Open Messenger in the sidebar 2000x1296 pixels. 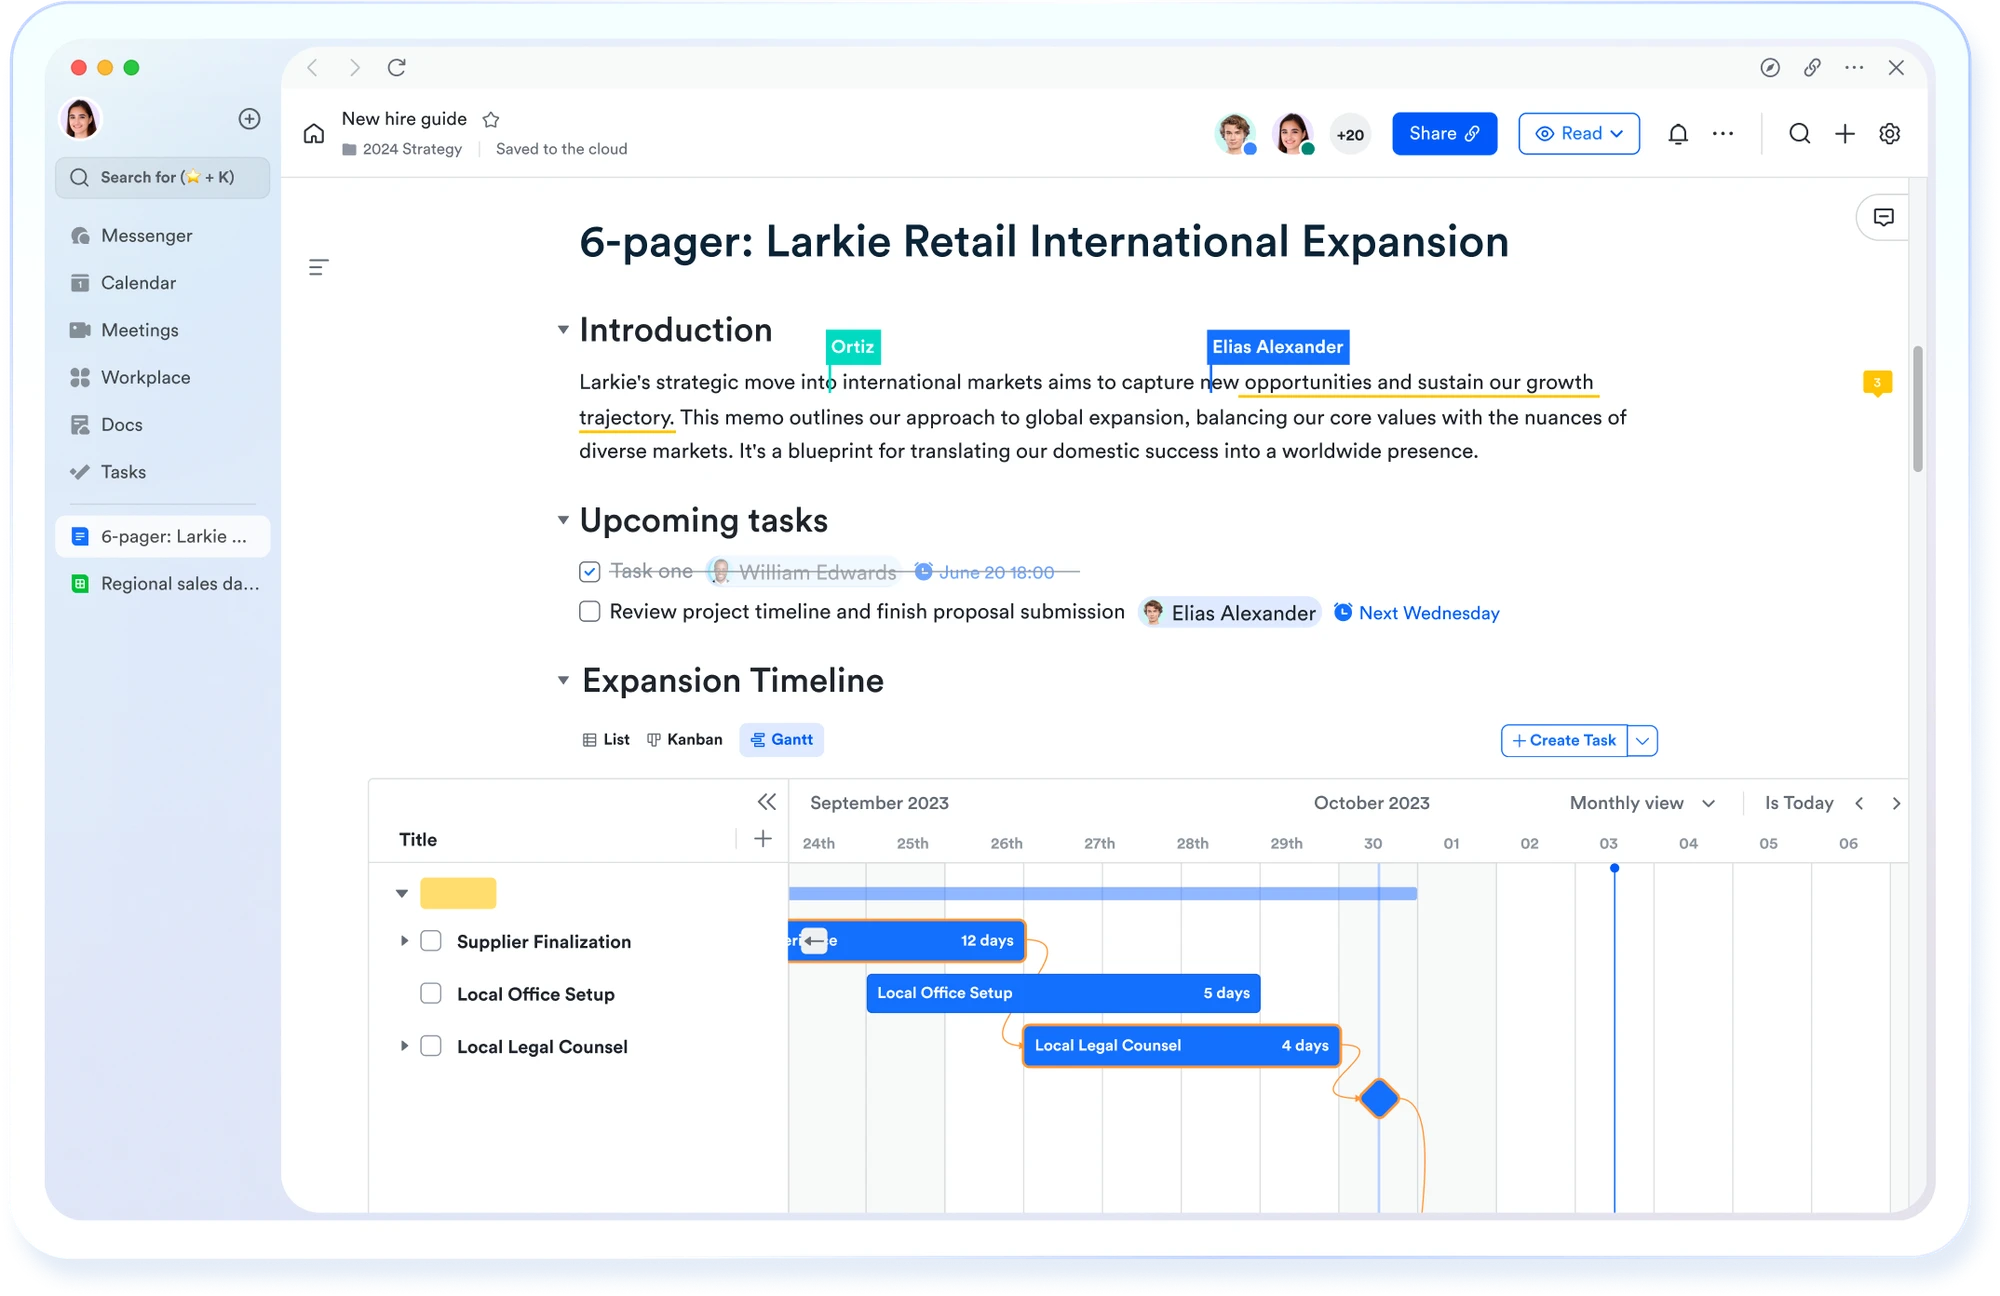click(x=146, y=236)
